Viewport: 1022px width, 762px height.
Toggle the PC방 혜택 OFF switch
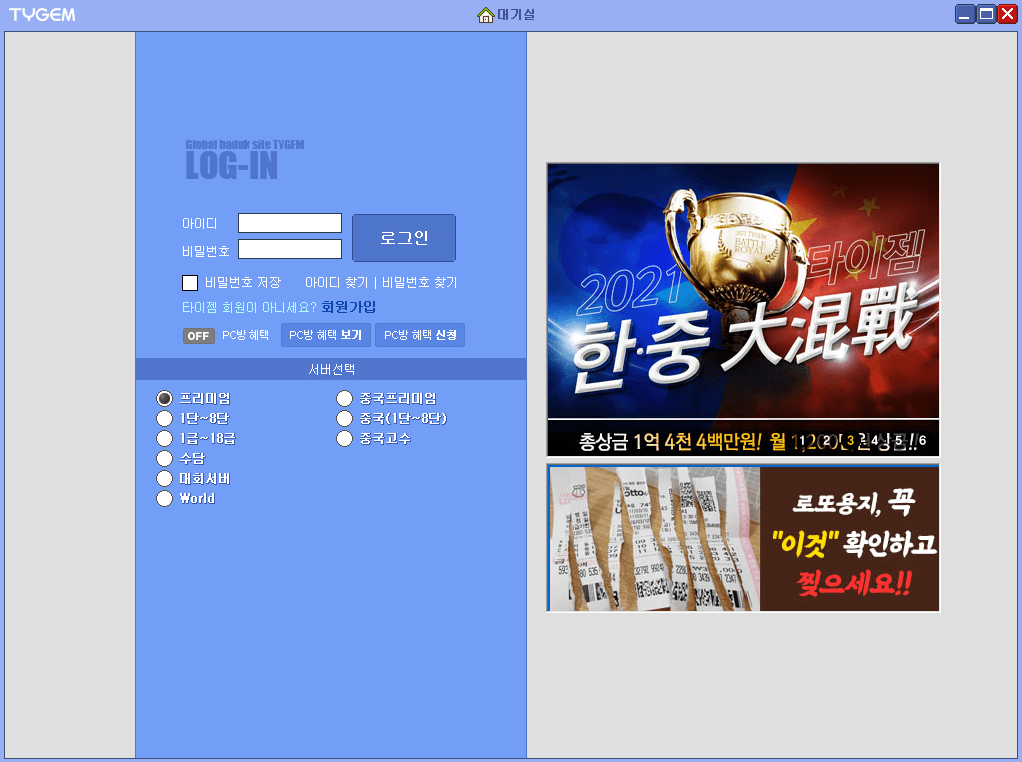pyautogui.click(x=199, y=336)
